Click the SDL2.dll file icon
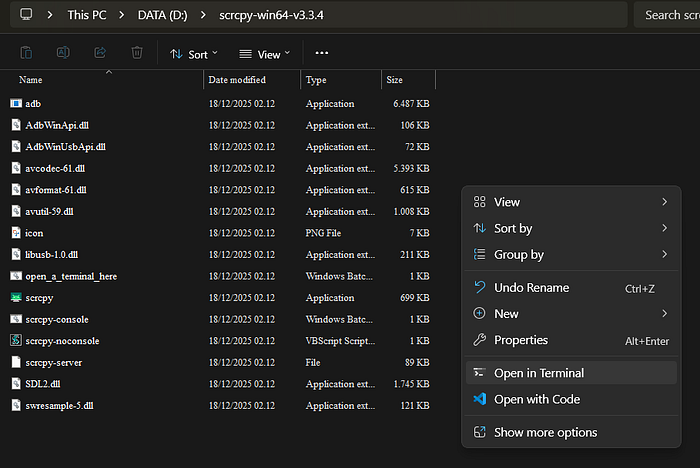Viewport: 700px width, 468px height. 16,384
